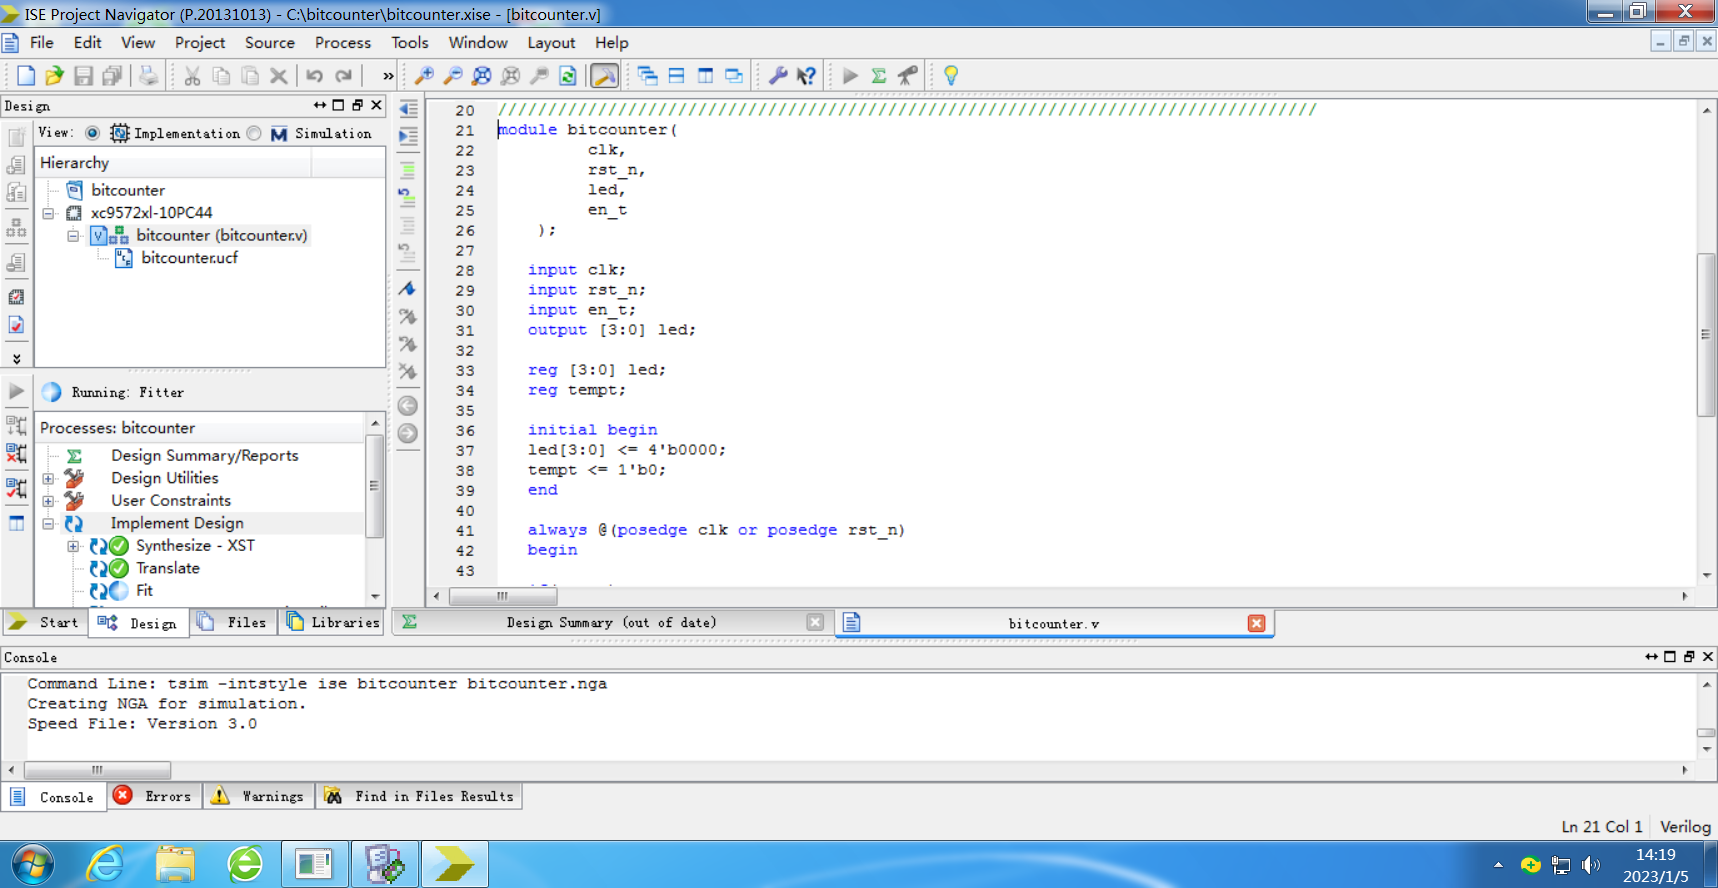Click the Undo arrow toolbar icon
Screen dimensions: 1718x888
click(314, 76)
